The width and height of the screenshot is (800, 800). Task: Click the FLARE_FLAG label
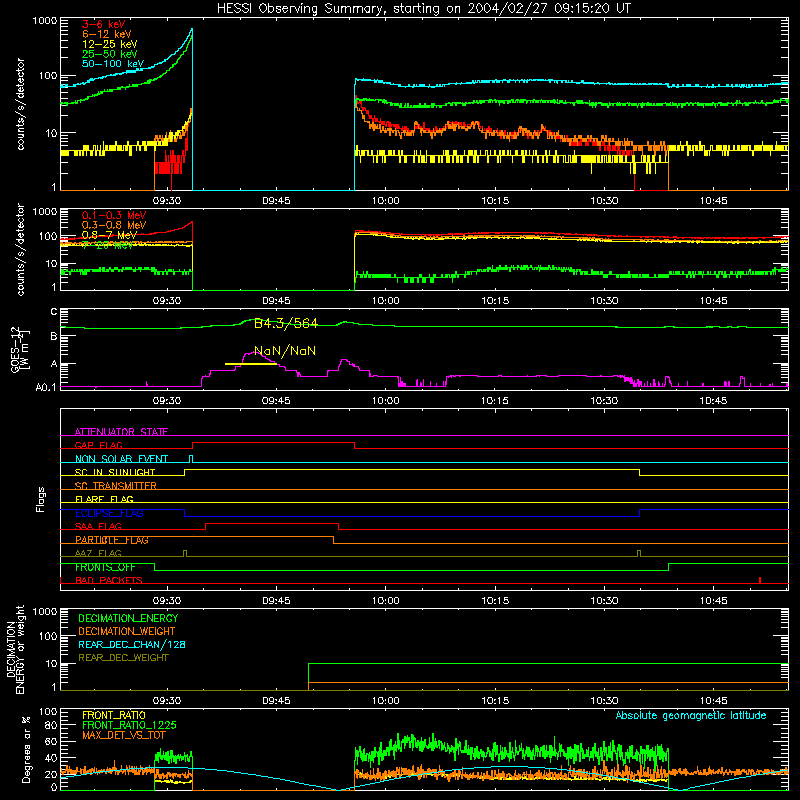point(104,499)
